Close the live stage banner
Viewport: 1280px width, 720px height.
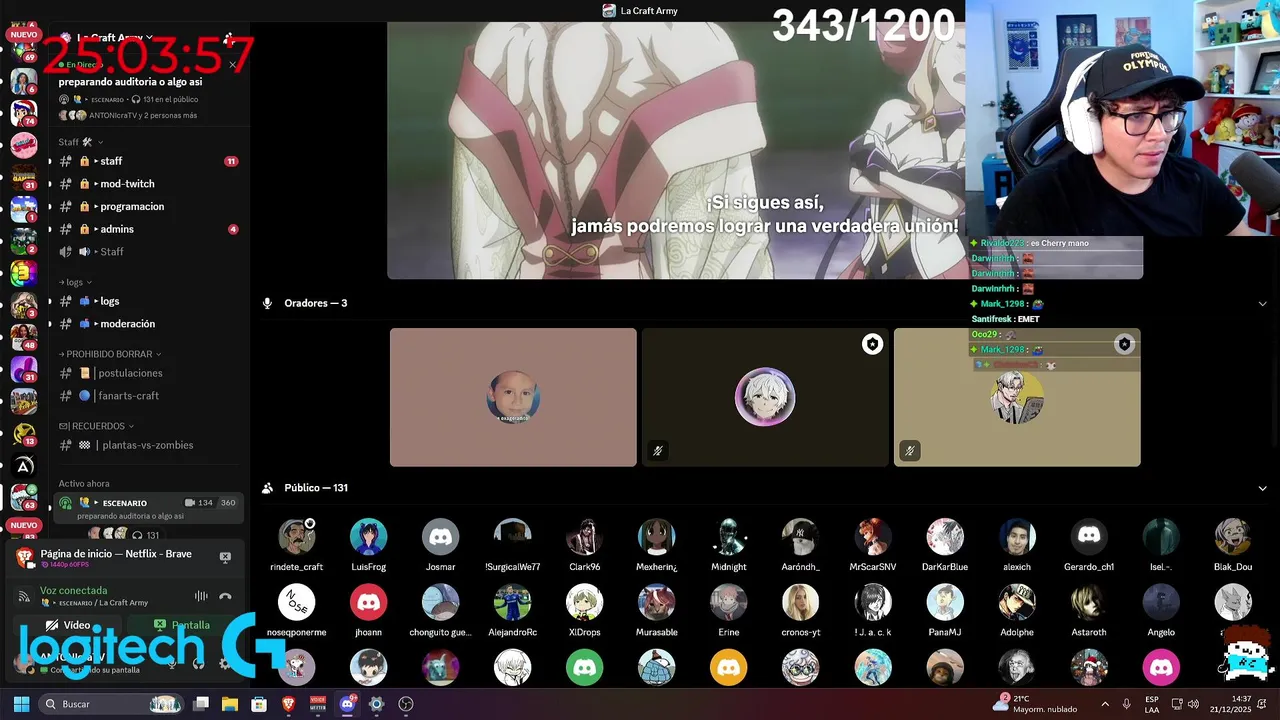(232, 65)
